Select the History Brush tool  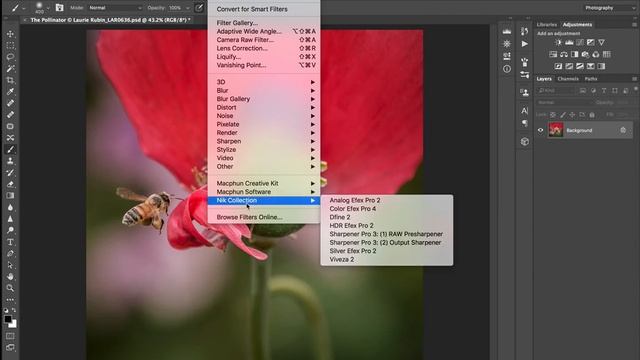pos(10,173)
